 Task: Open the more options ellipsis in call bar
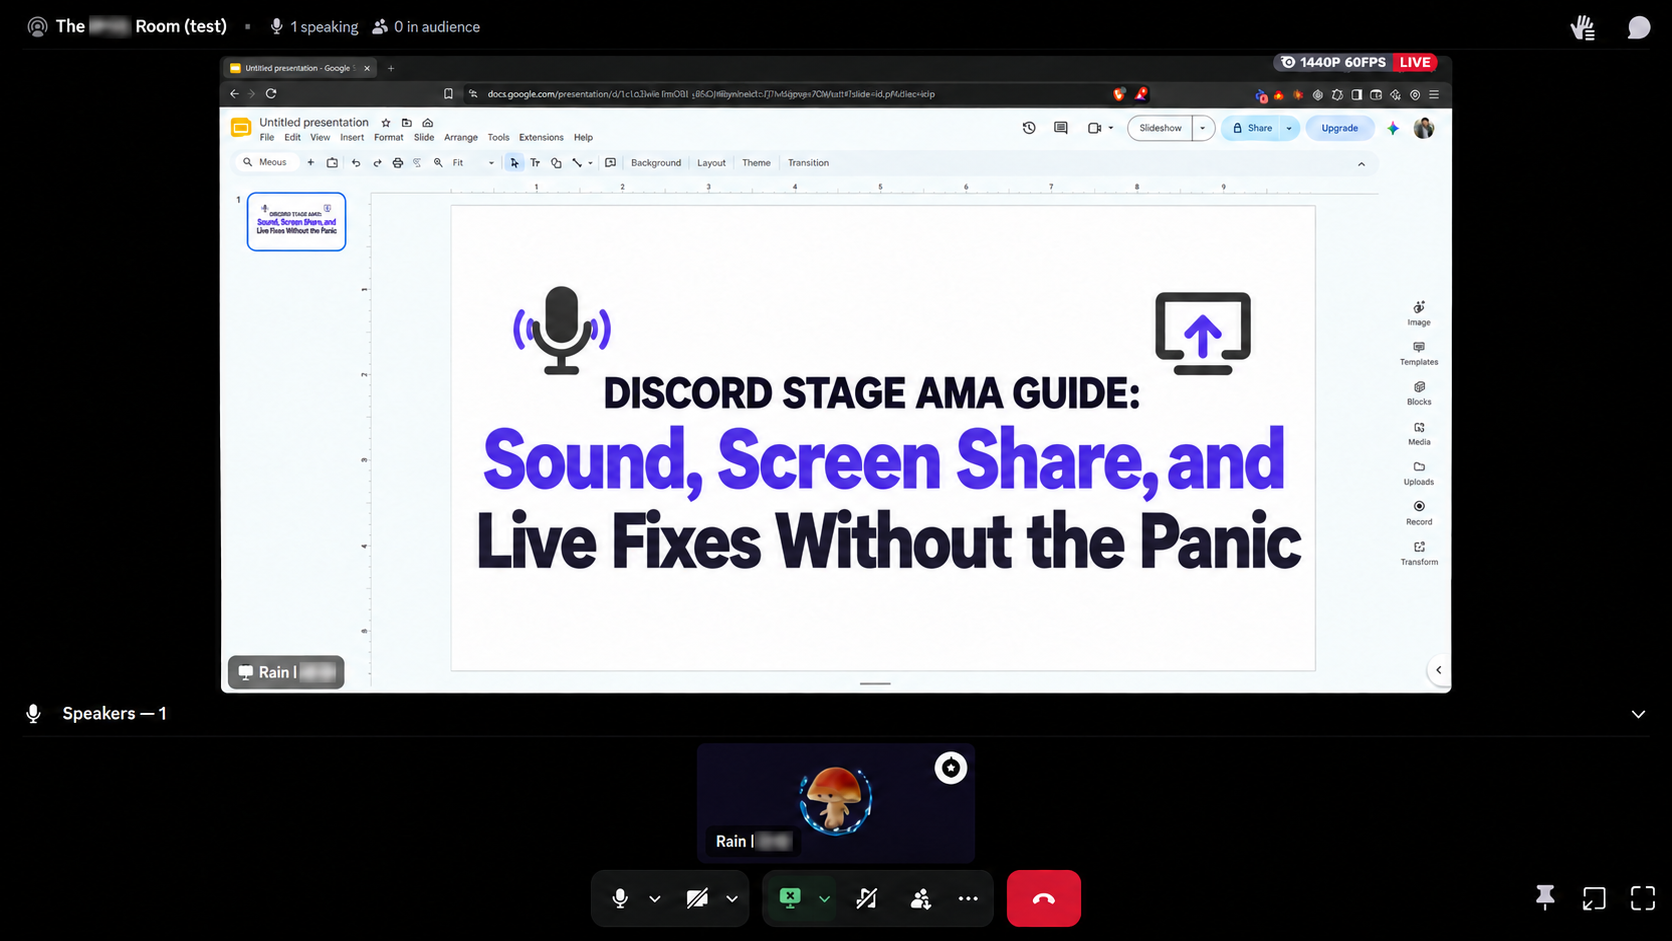click(x=968, y=899)
